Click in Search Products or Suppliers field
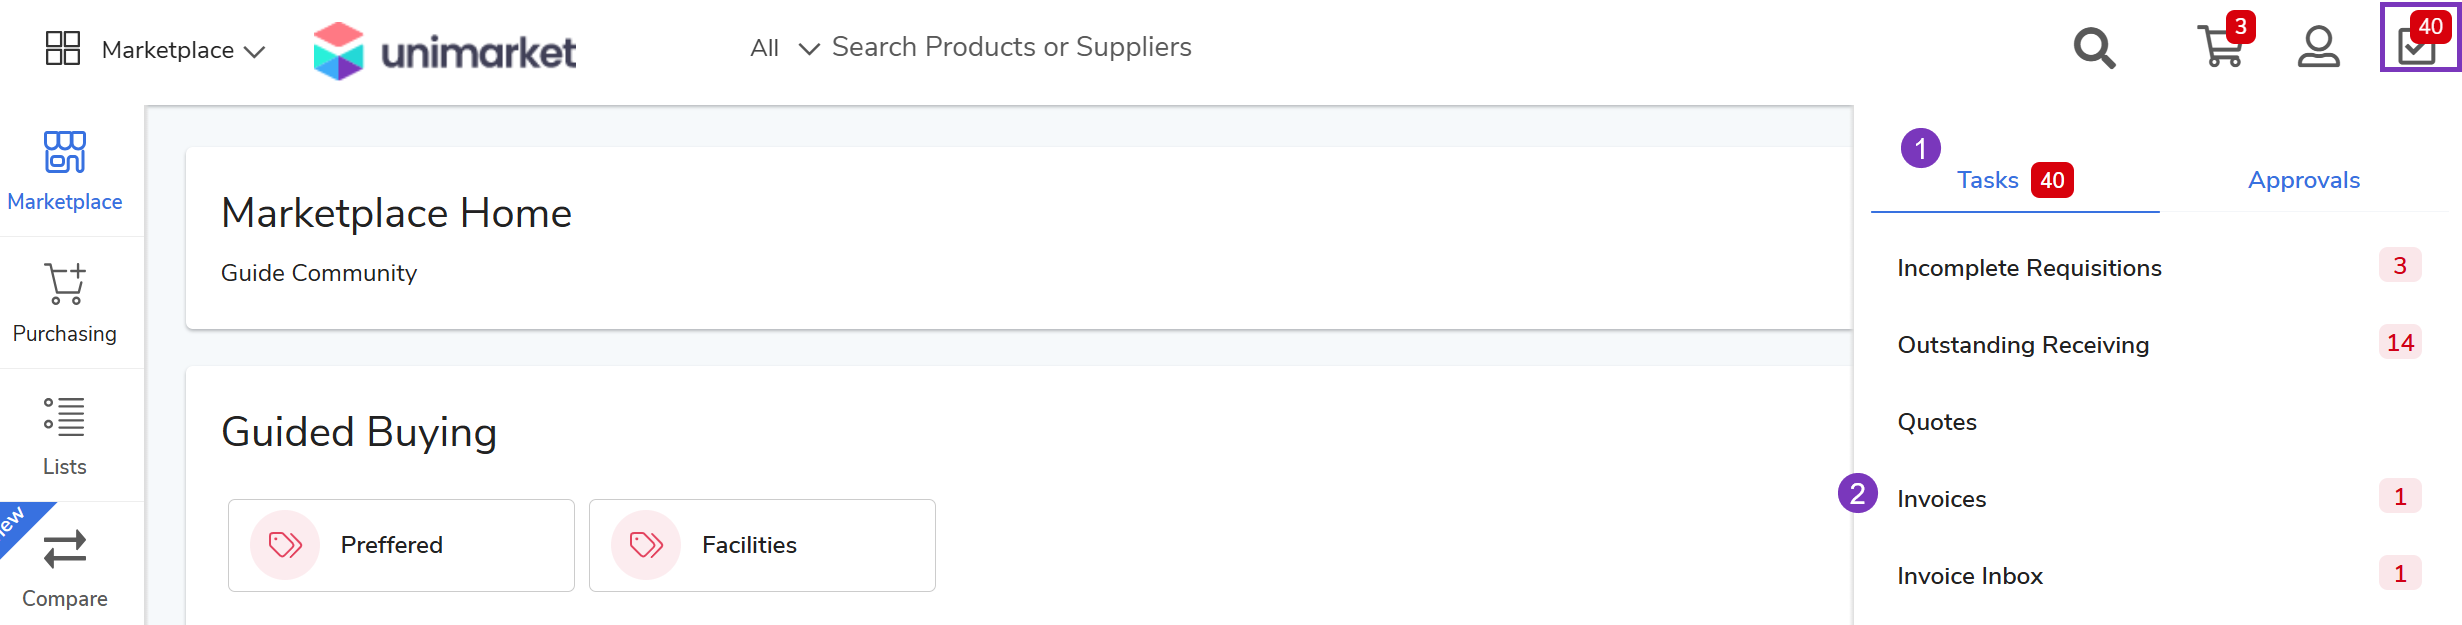This screenshot has width=2462, height=625. pyautogui.click(x=1011, y=47)
